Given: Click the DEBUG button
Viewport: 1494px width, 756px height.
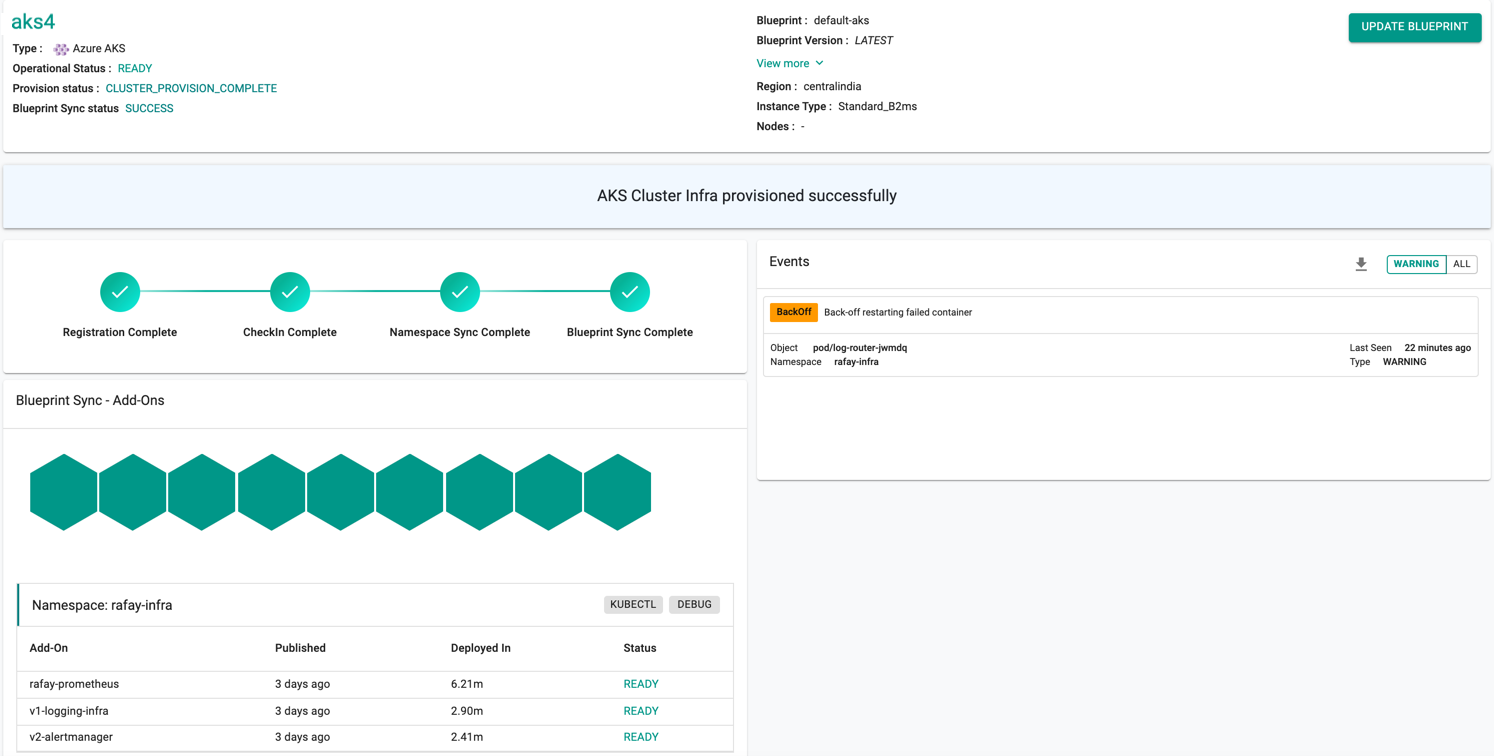Looking at the screenshot, I should [694, 604].
